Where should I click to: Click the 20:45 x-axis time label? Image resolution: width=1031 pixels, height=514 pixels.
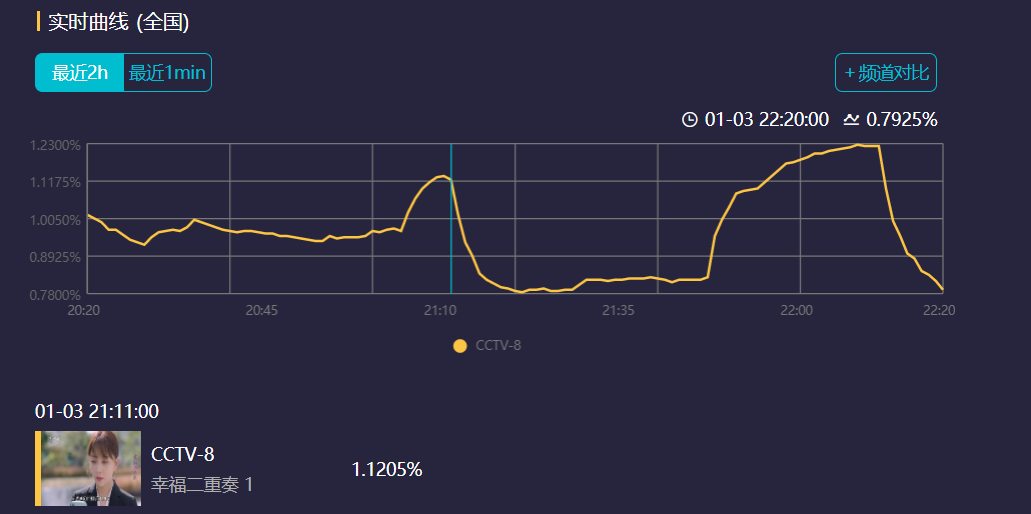[x=262, y=310]
